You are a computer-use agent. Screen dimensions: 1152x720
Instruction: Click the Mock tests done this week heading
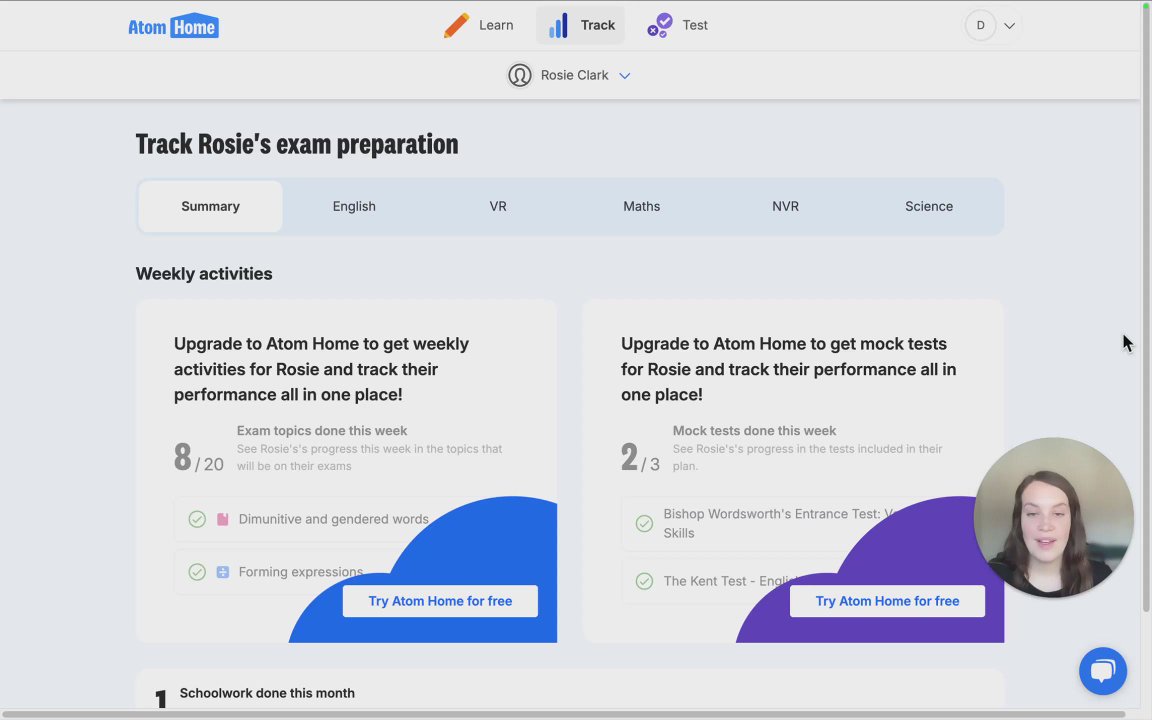(x=755, y=431)
